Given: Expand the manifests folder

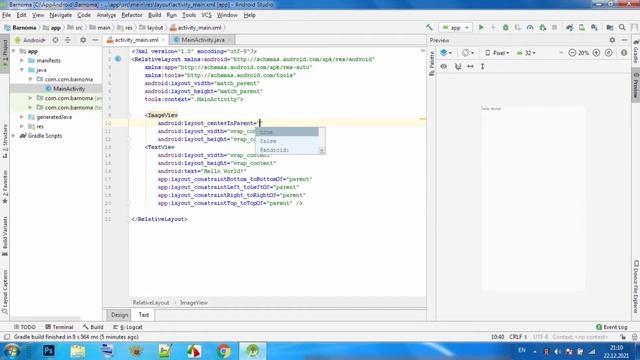Looking at the screenshot, I should click(x=22, y=60).
